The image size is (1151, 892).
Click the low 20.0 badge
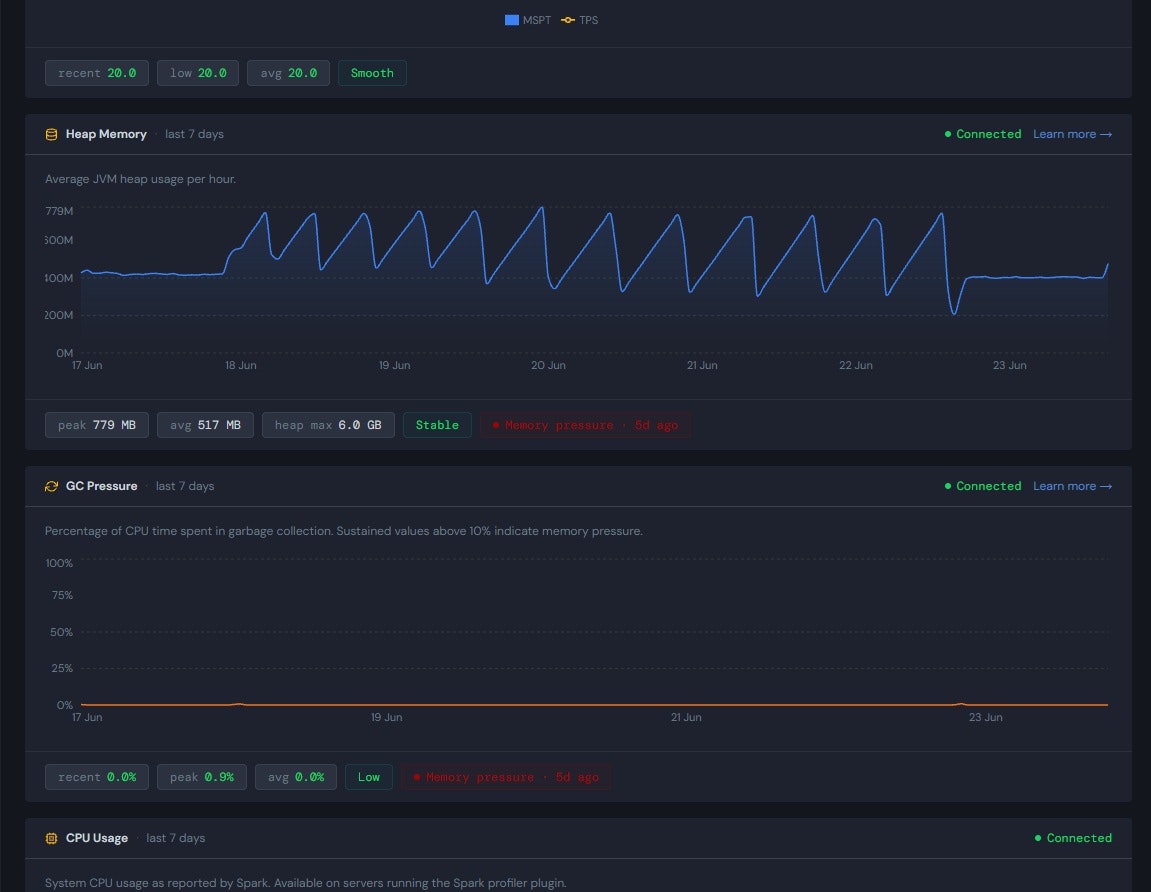[198, 73]
